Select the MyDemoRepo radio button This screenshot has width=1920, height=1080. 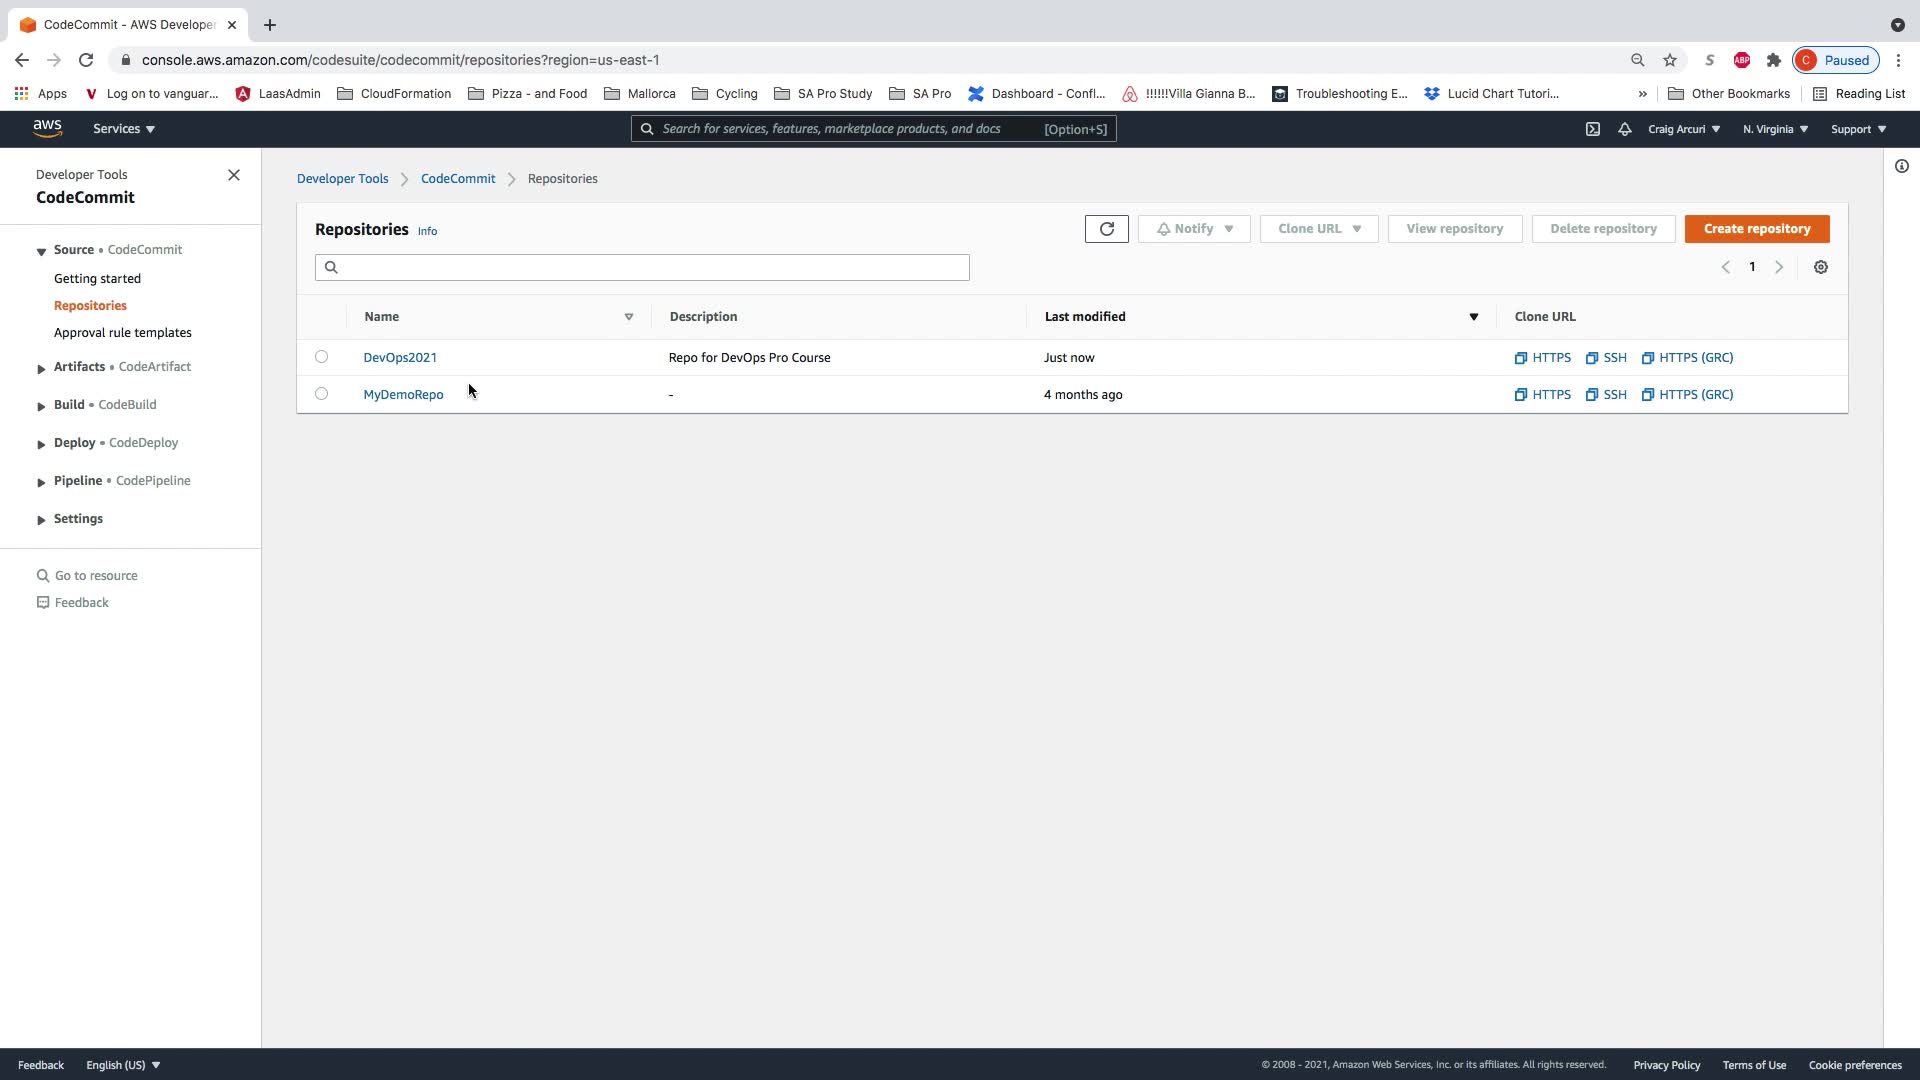pos(321,393)
